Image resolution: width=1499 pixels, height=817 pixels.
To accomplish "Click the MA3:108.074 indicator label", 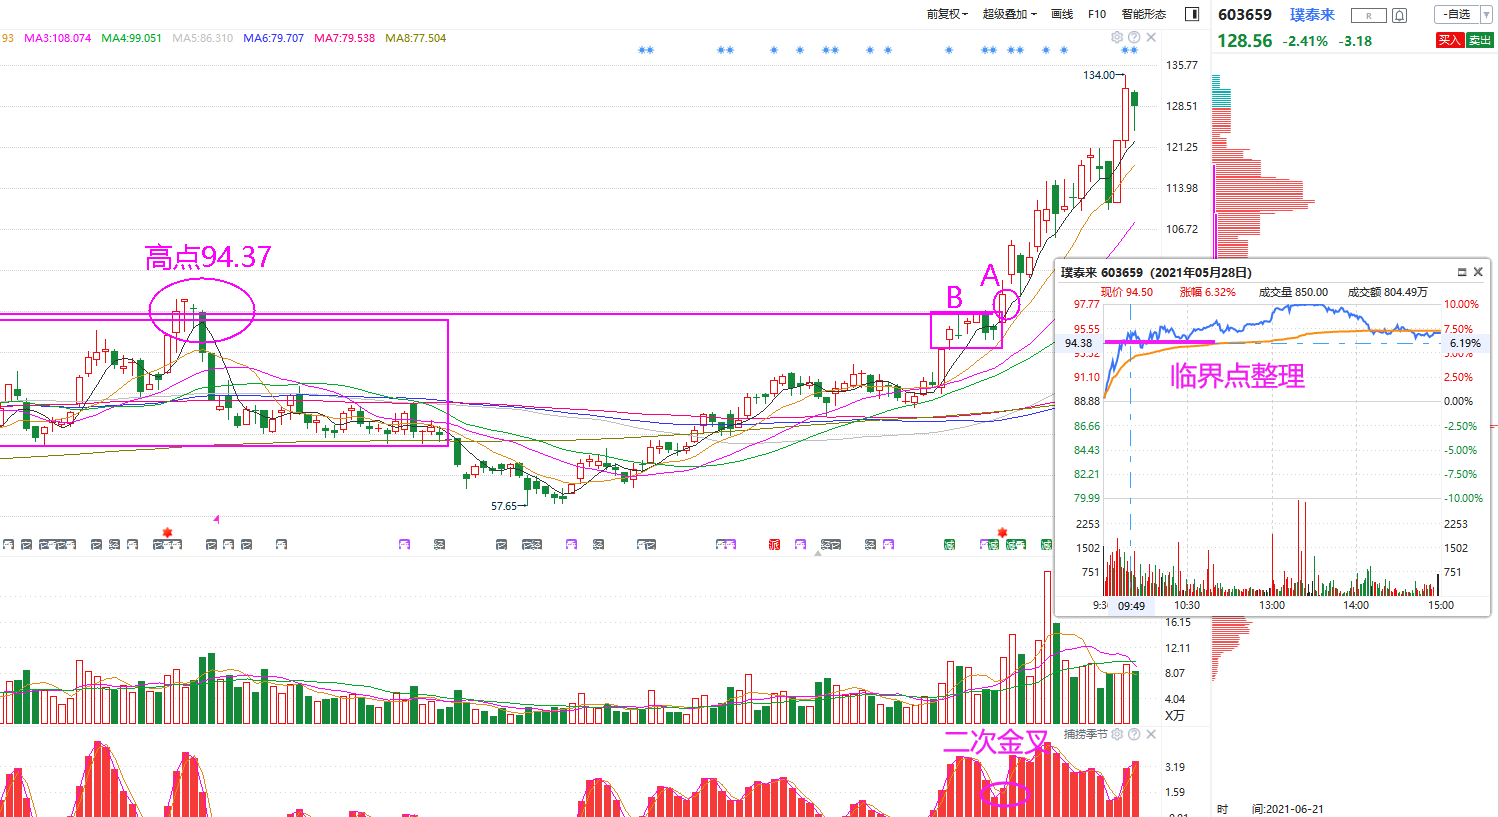I will pyautogui.click(x=57, y=38).
